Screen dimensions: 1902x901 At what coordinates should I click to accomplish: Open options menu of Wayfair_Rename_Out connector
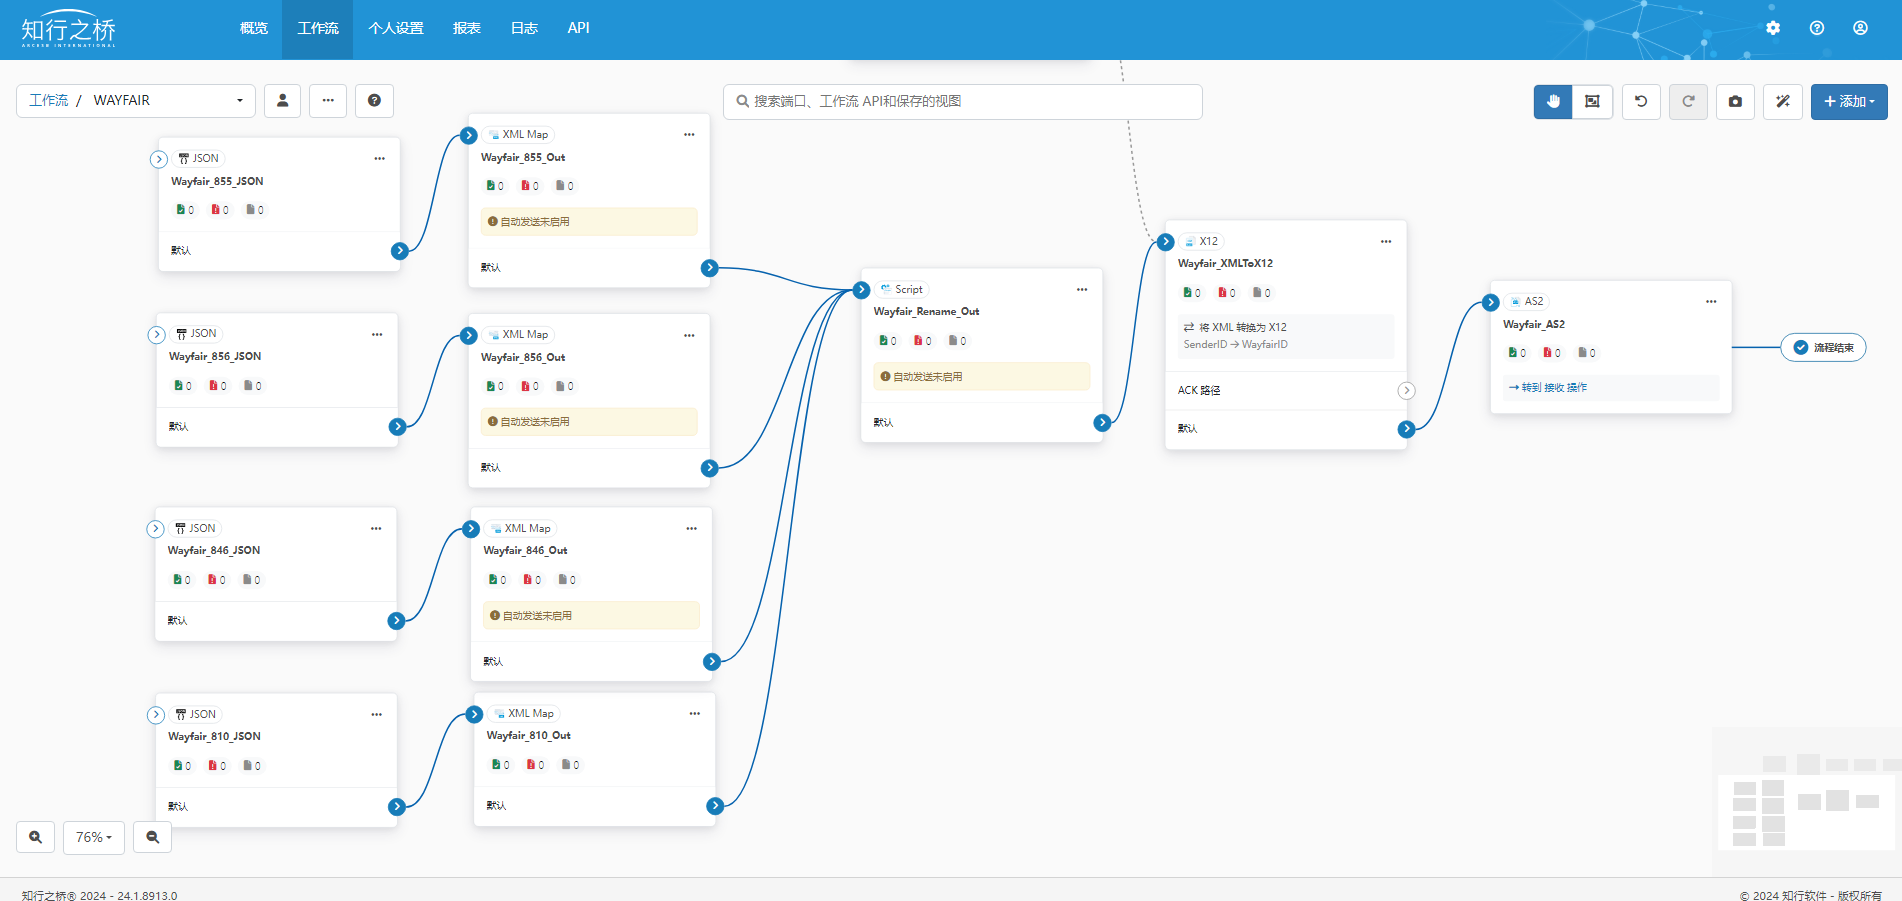tap(1082, 289)
